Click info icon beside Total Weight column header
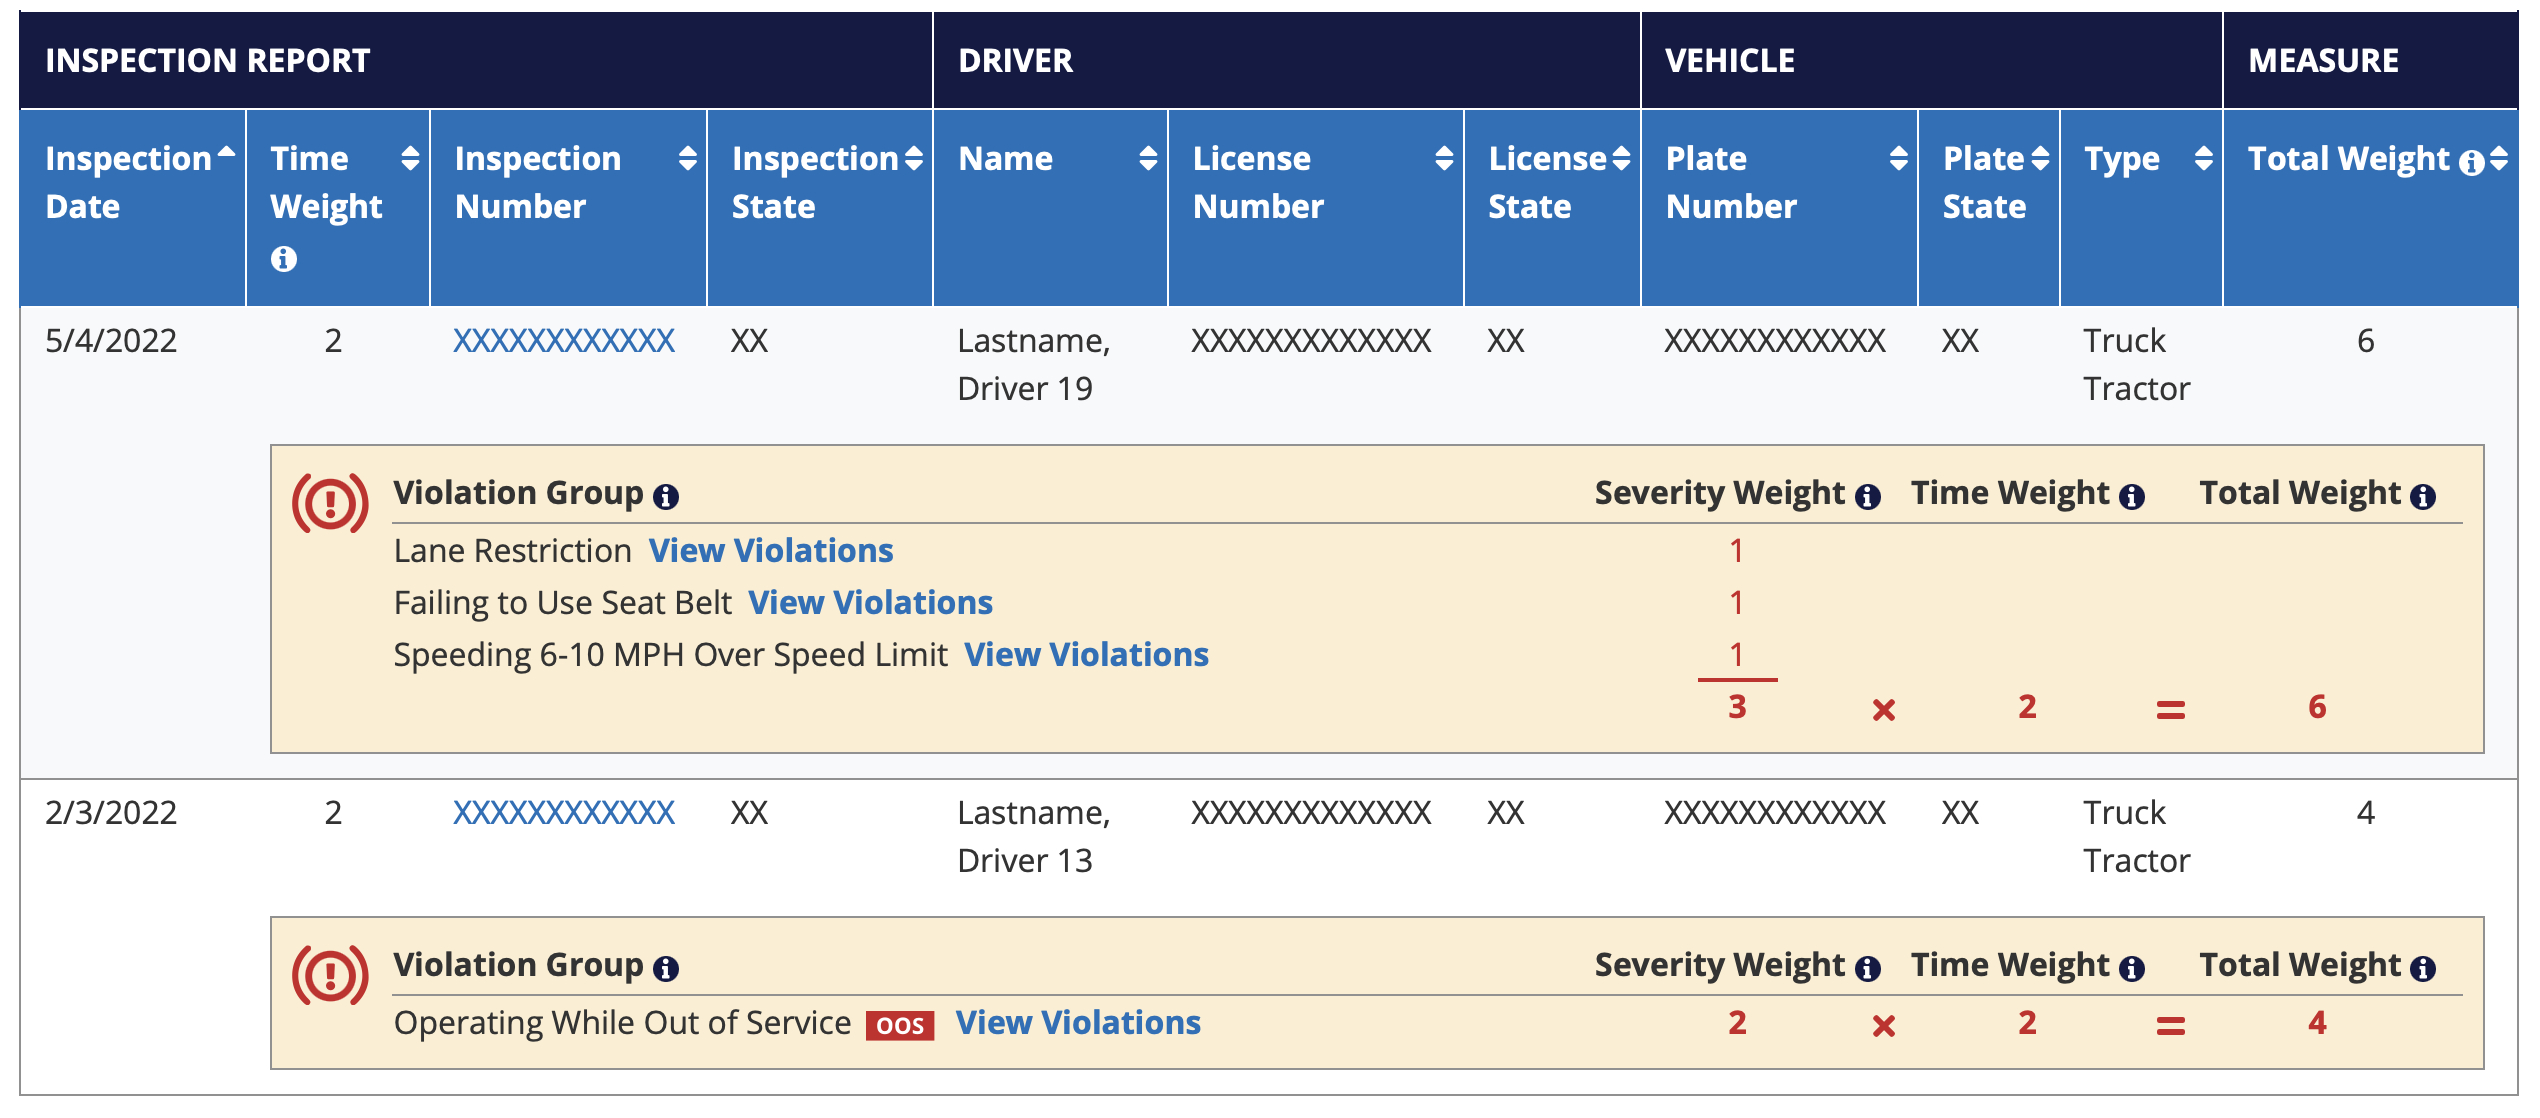Viewport: 2540px width, 1118px height. tap(2470, 162)
